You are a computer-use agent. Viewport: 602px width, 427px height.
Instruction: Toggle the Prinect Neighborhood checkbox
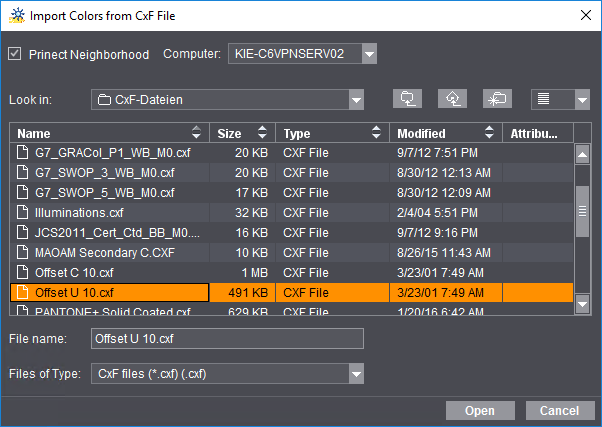(15, 54)
